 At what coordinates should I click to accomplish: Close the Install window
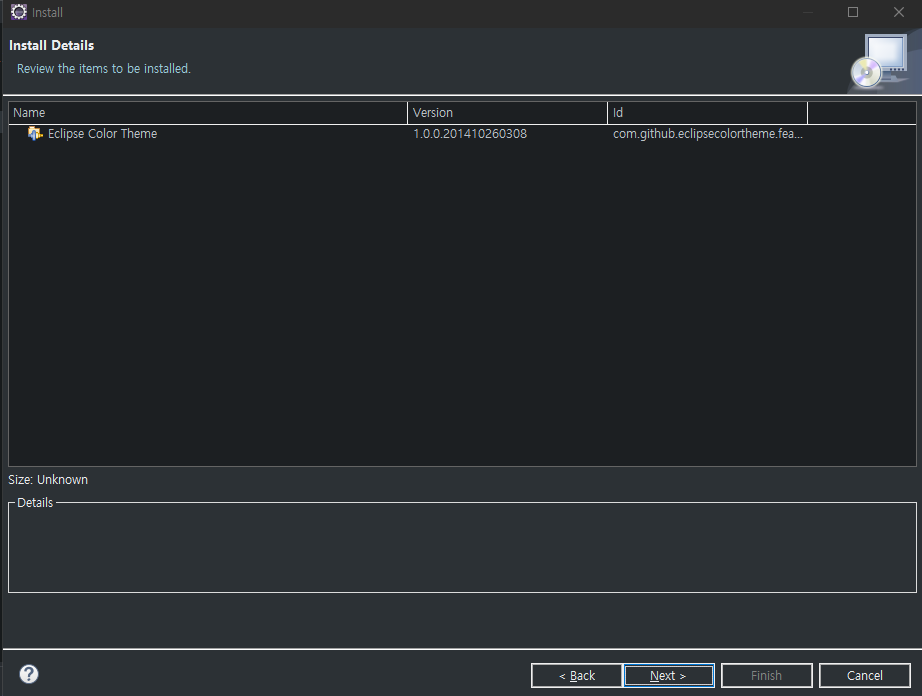click(x=898, y=12)
